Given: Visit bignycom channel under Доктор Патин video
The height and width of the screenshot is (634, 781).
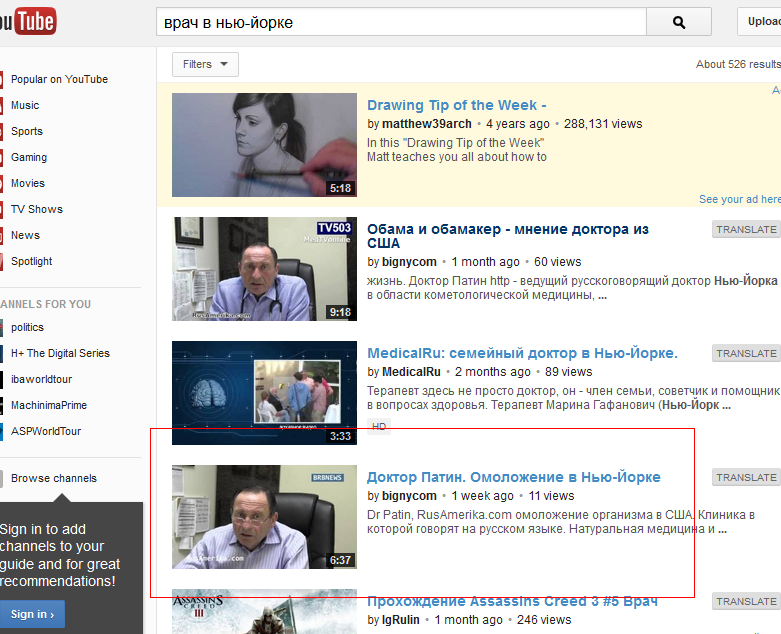Looking at the screenshot, I should click(409, 496).
